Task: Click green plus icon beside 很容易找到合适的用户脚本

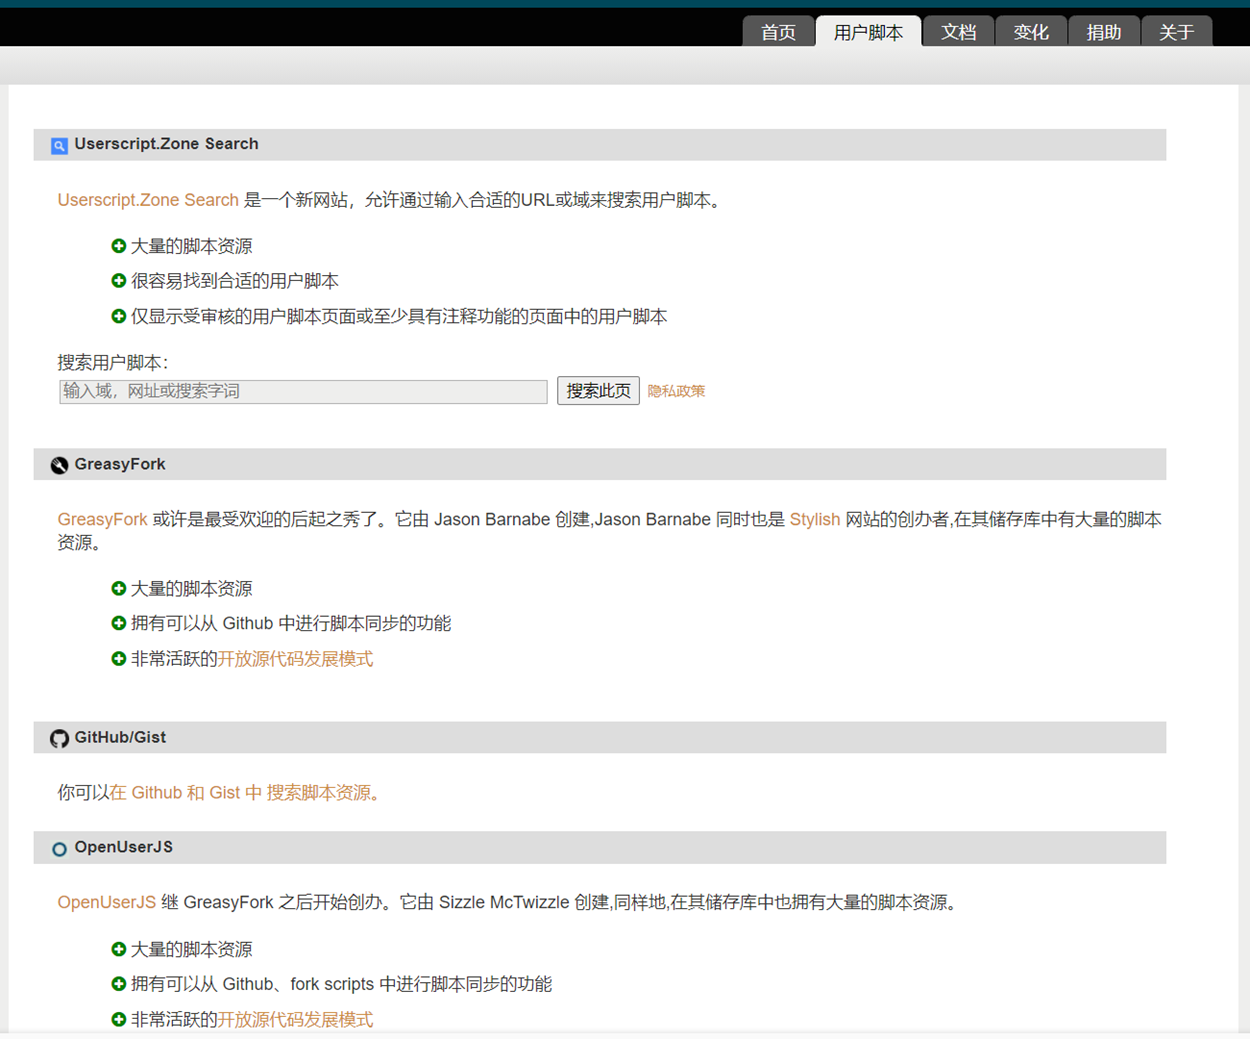Action: (119, 281)
